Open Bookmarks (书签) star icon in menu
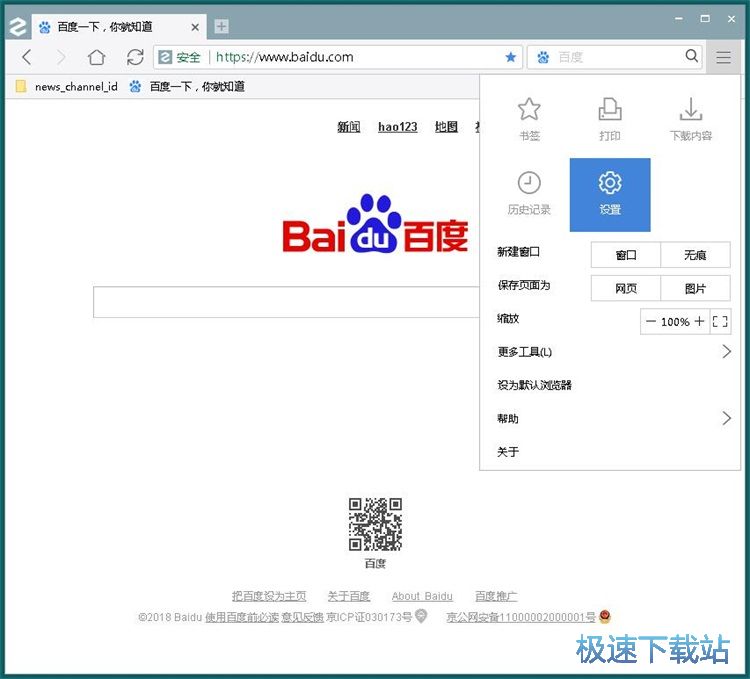 pos(529,120)
